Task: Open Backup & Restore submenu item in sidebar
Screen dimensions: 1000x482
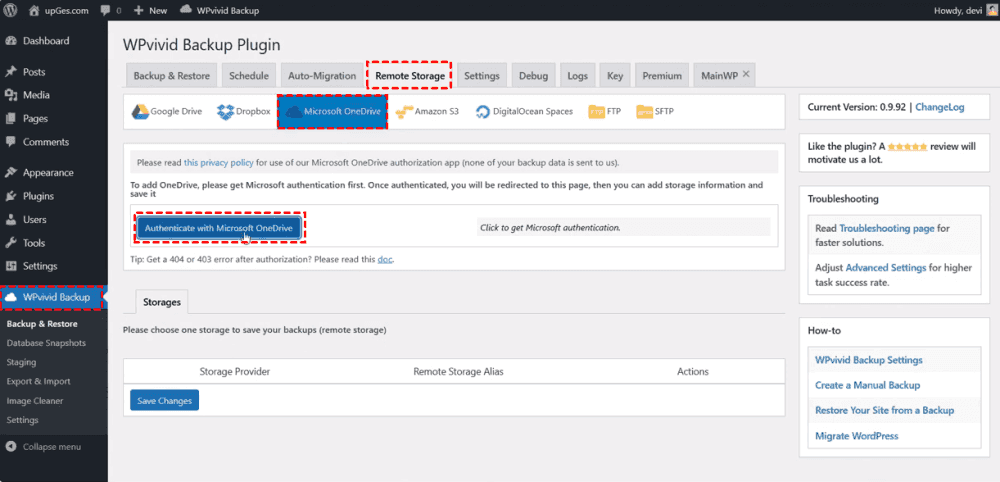Action: pos(41,324)
